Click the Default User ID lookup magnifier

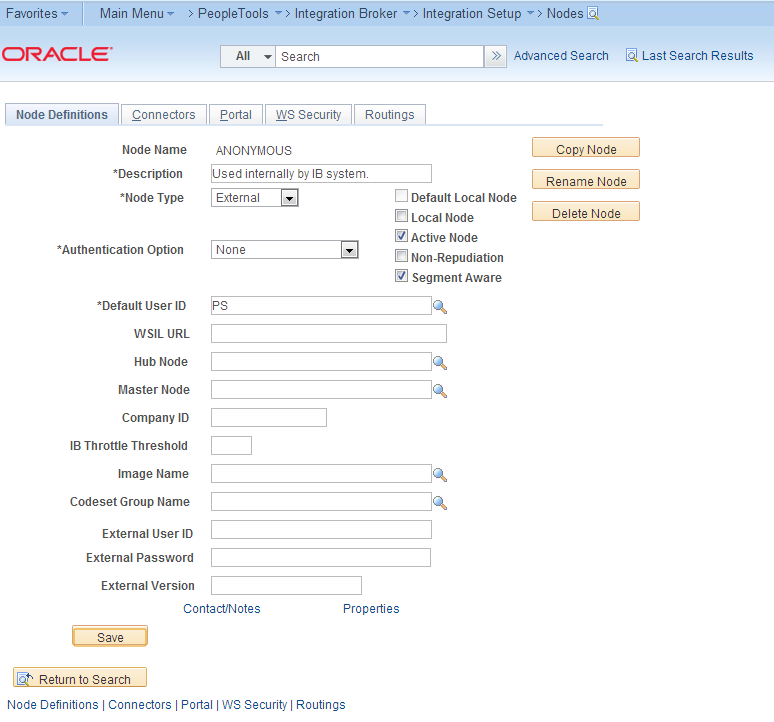[440, 306]
